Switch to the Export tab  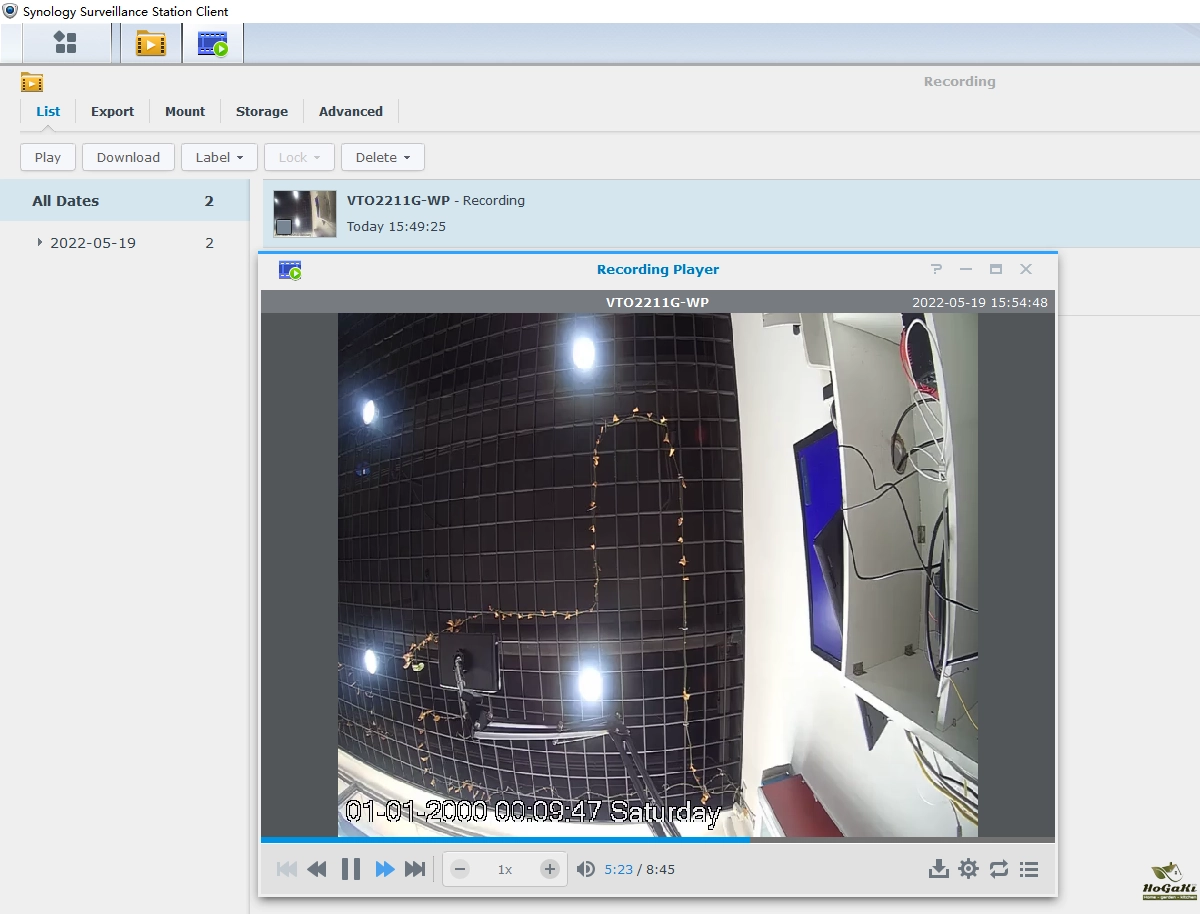[x=112, y=111]
